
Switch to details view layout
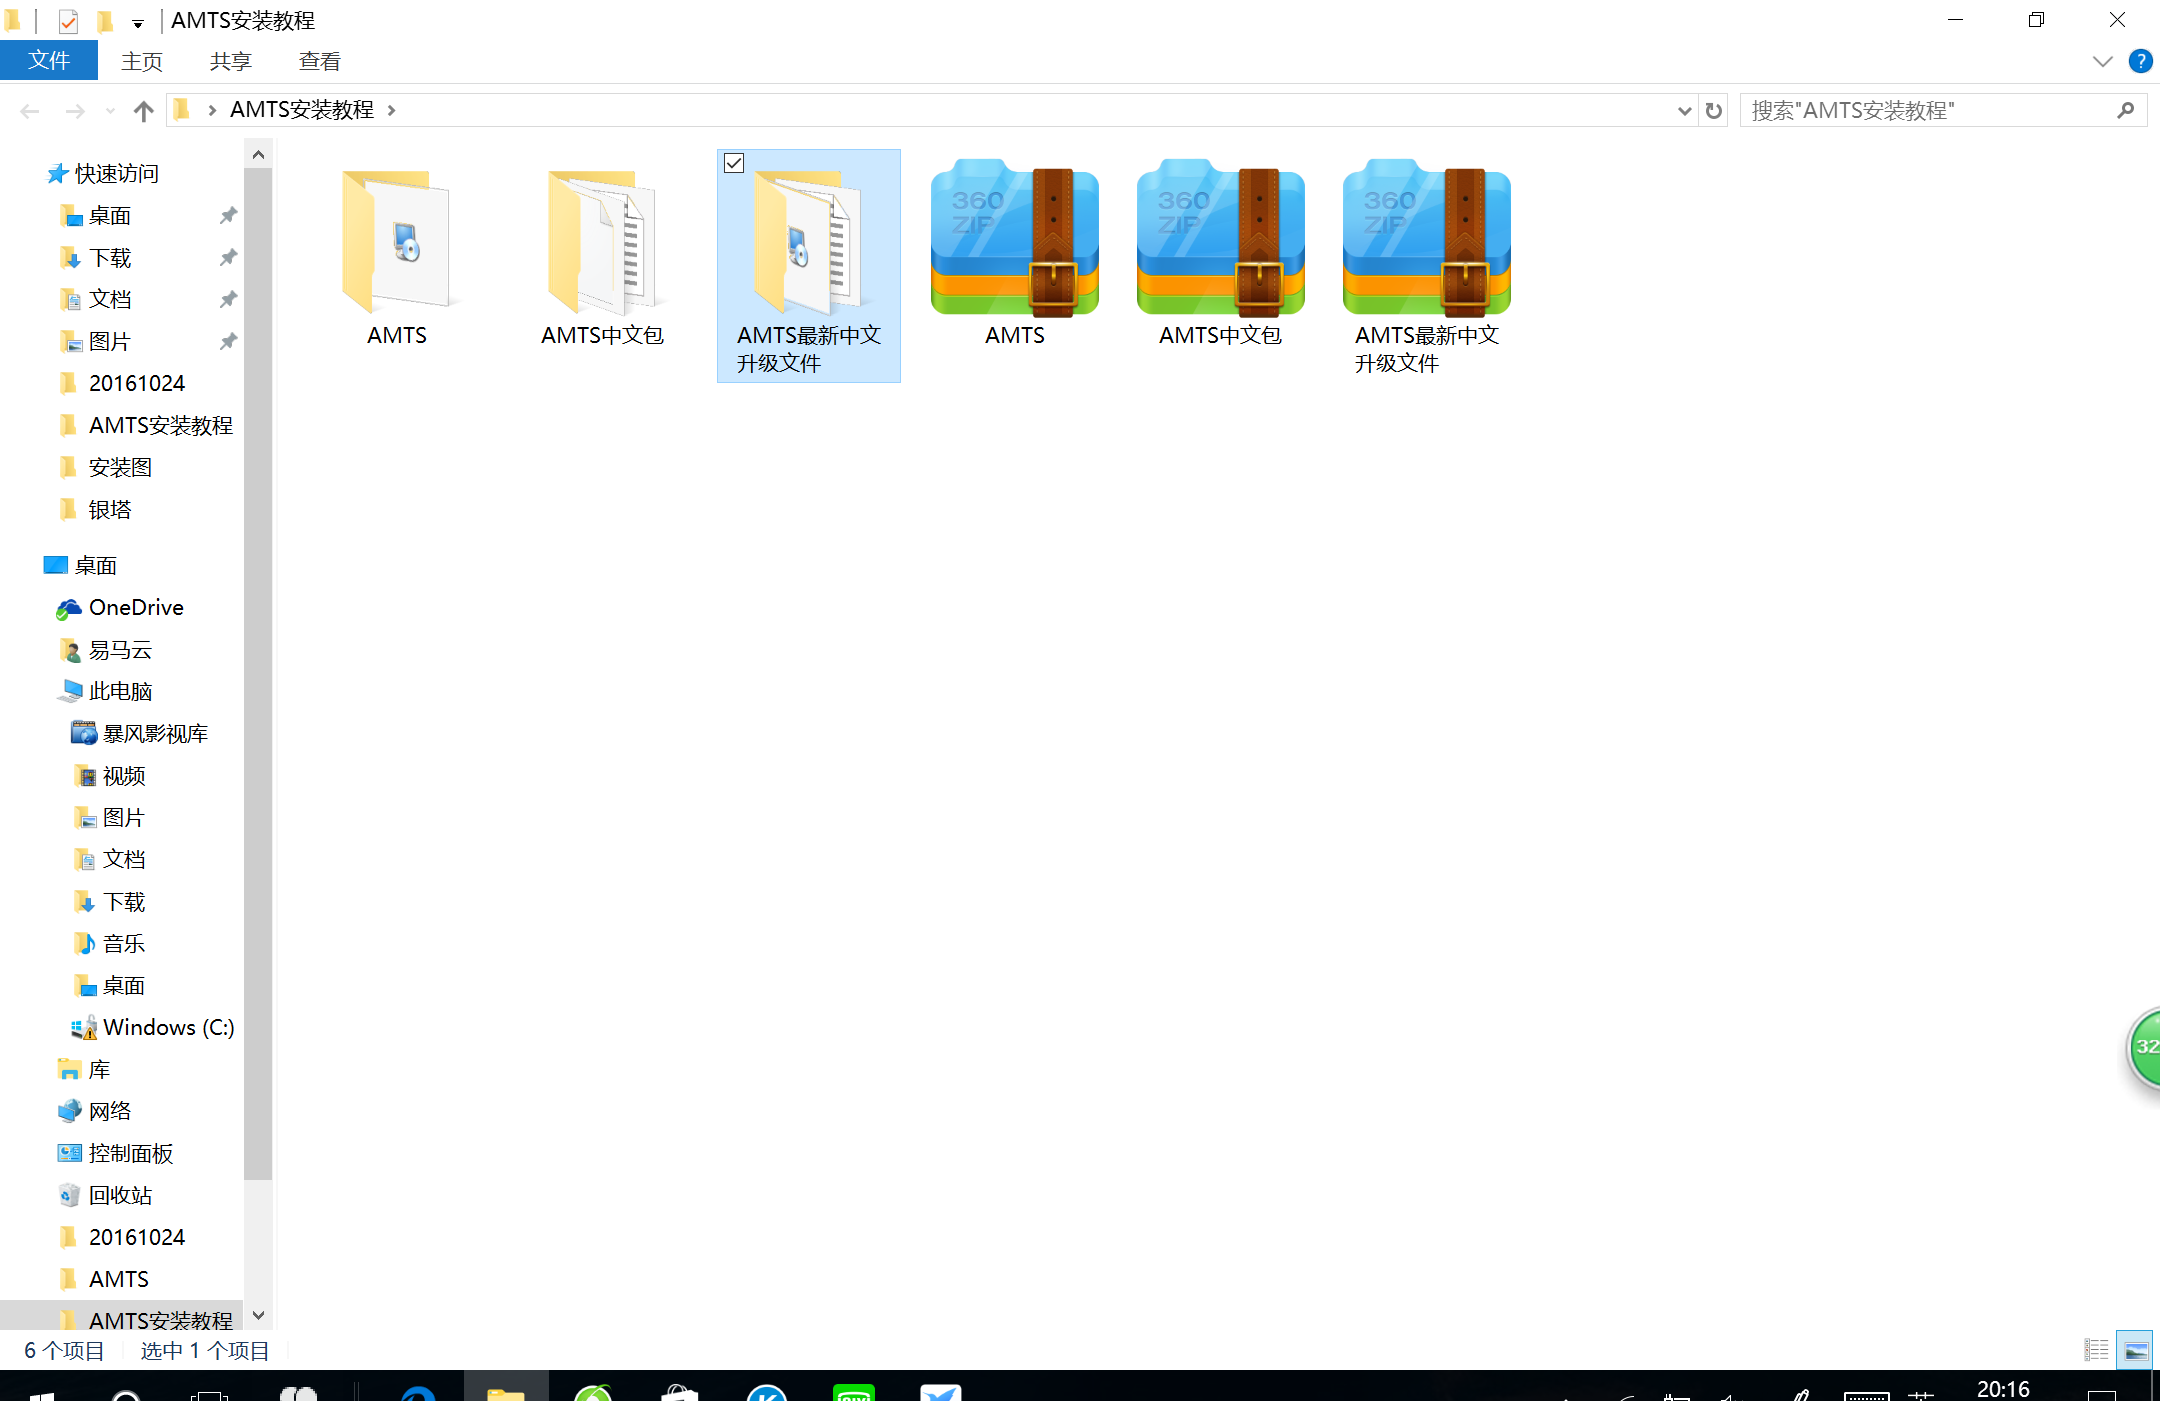point(2096,1351)
